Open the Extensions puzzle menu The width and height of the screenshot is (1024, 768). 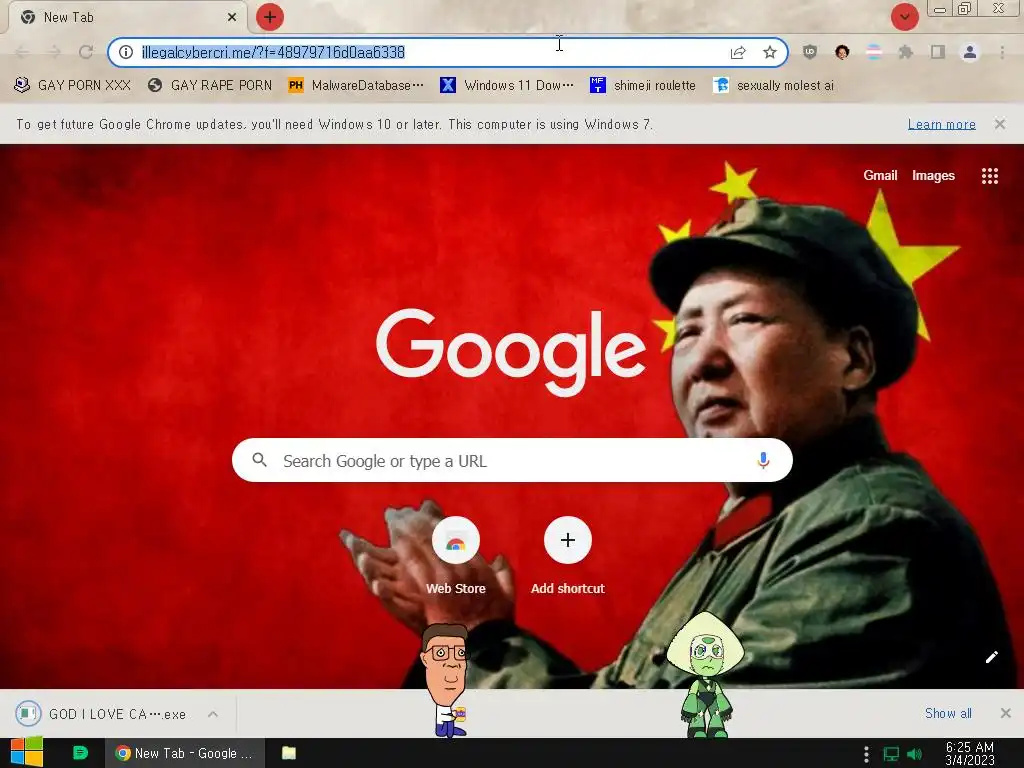(x=906, y=52)
